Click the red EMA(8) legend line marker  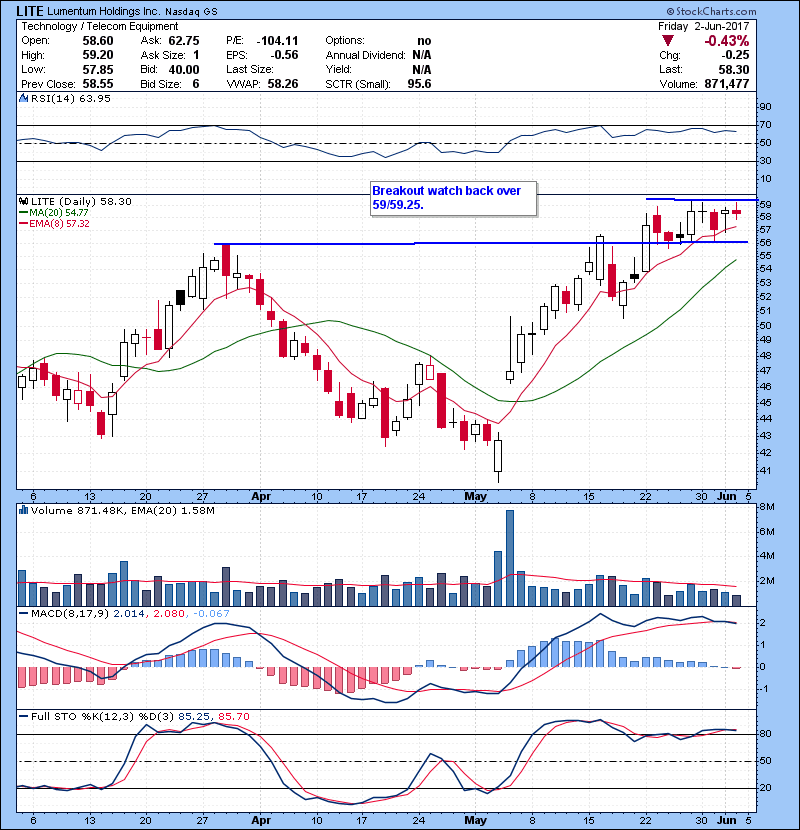tap(23, 223)
